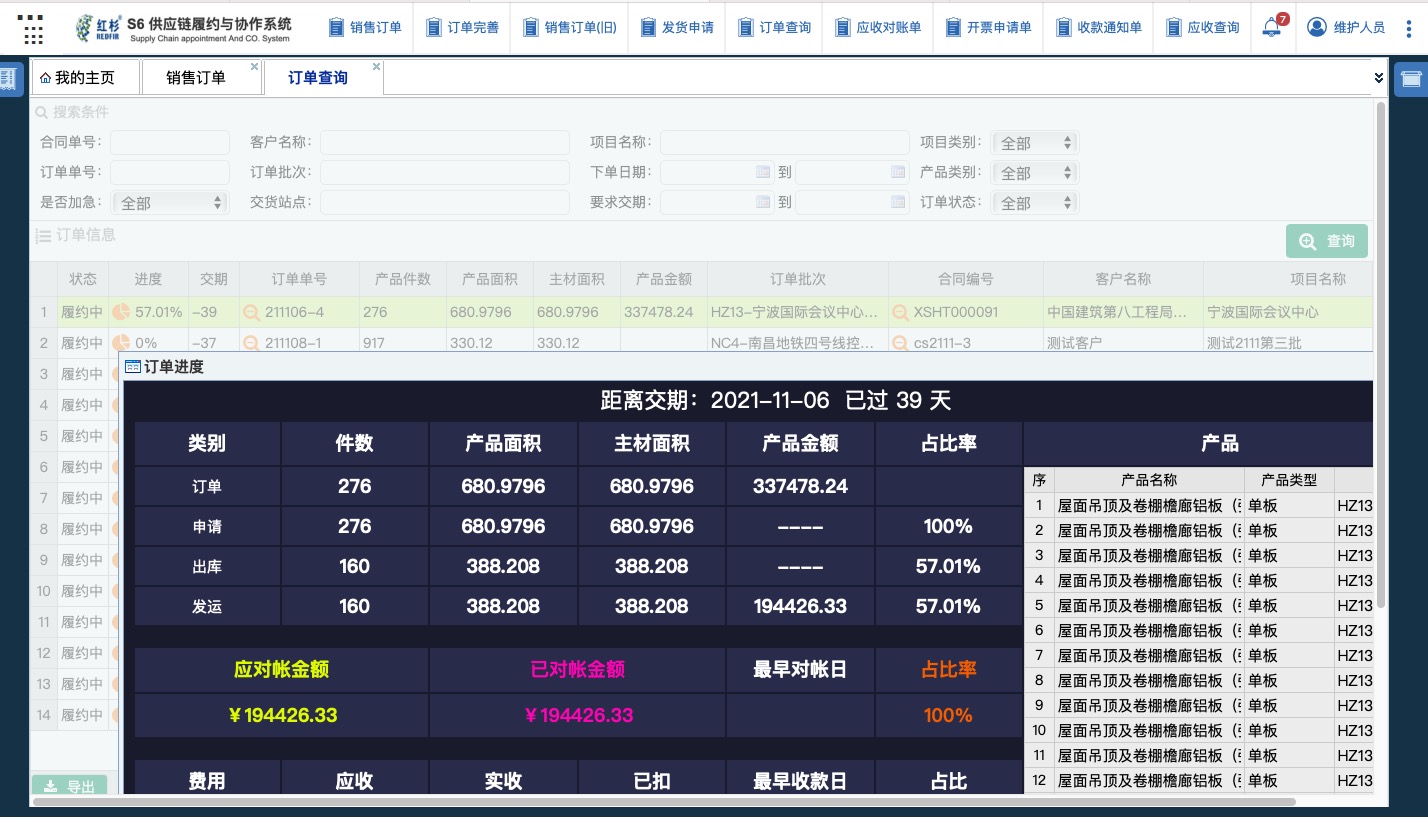Switch to 销售订单 tab
The image size is (1428, 820).
pos(196,78)
